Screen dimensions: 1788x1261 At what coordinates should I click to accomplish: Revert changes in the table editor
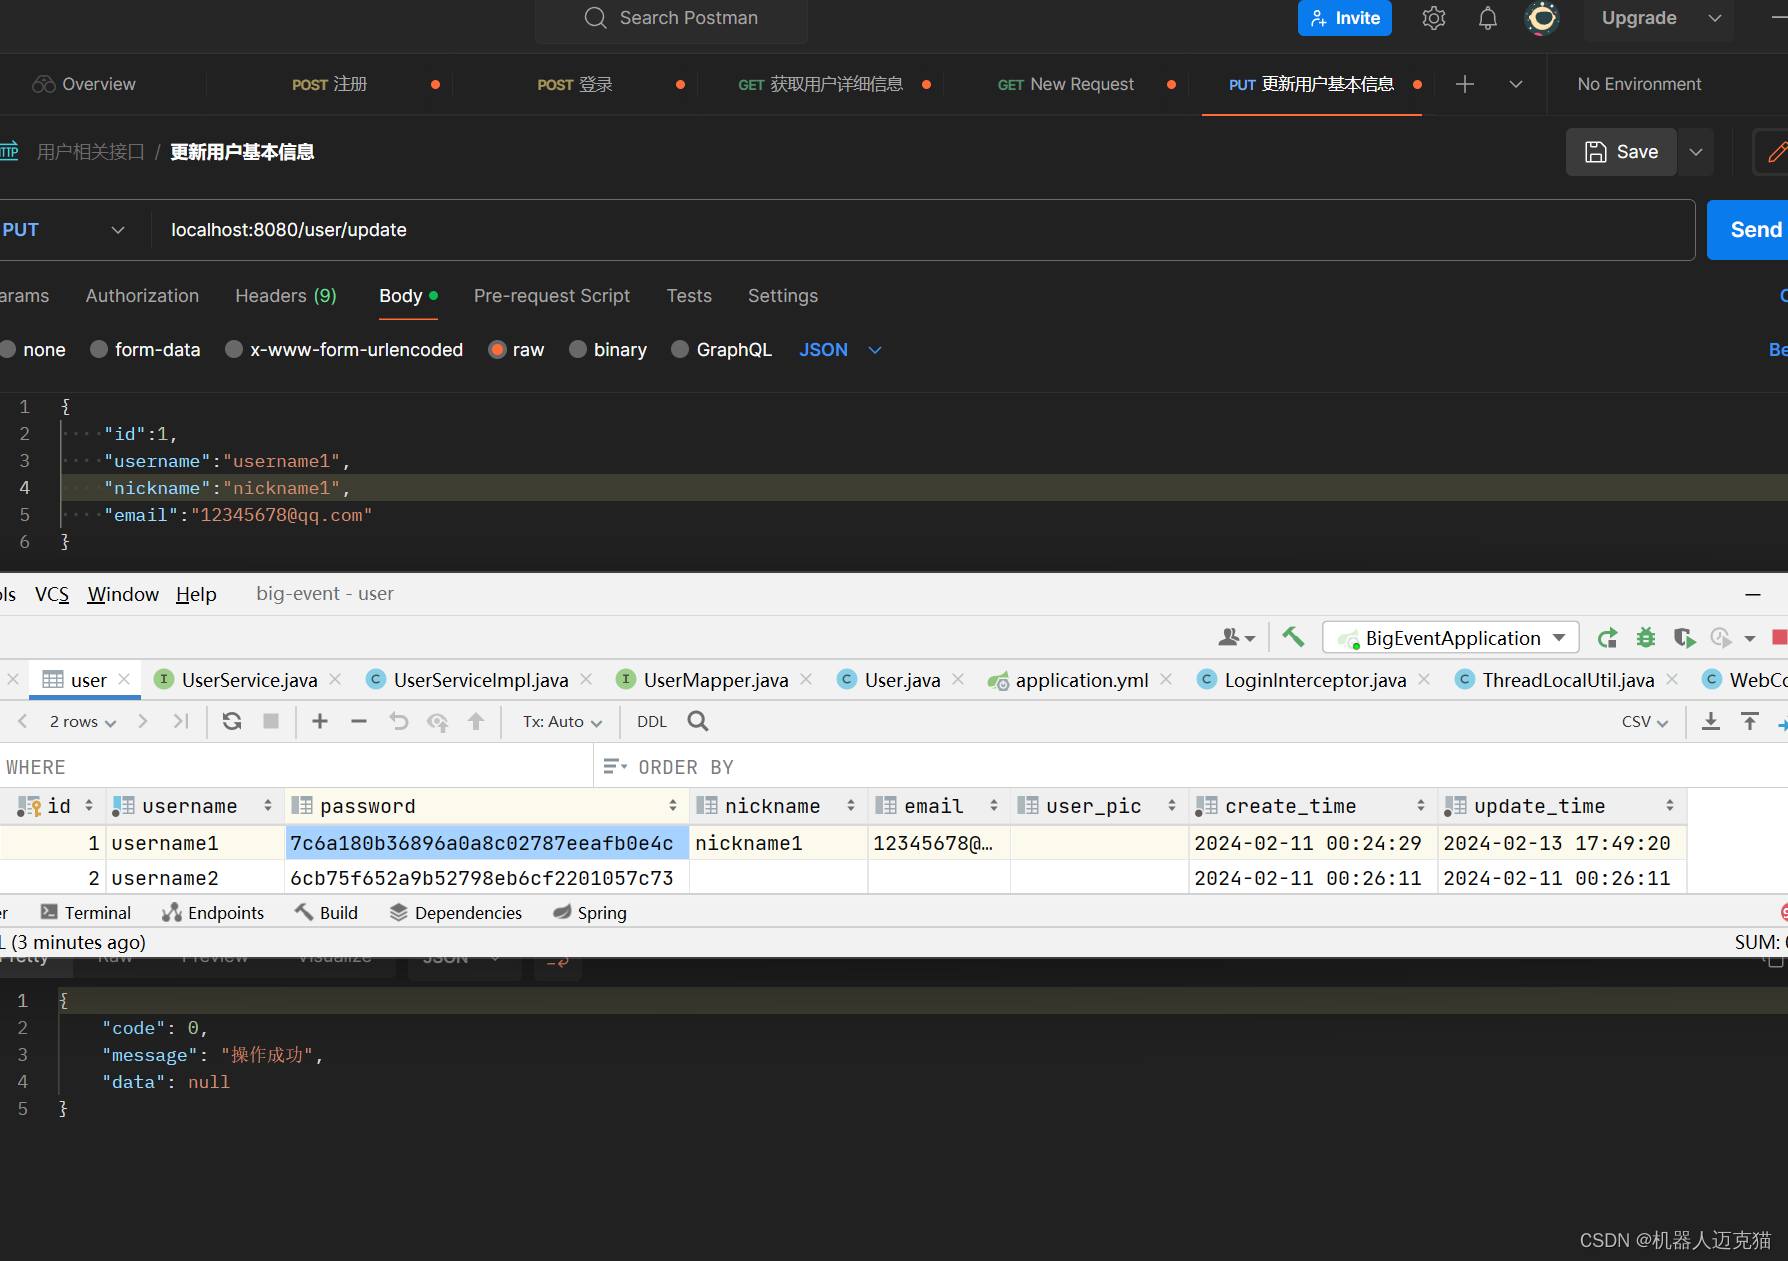(399, 721)
